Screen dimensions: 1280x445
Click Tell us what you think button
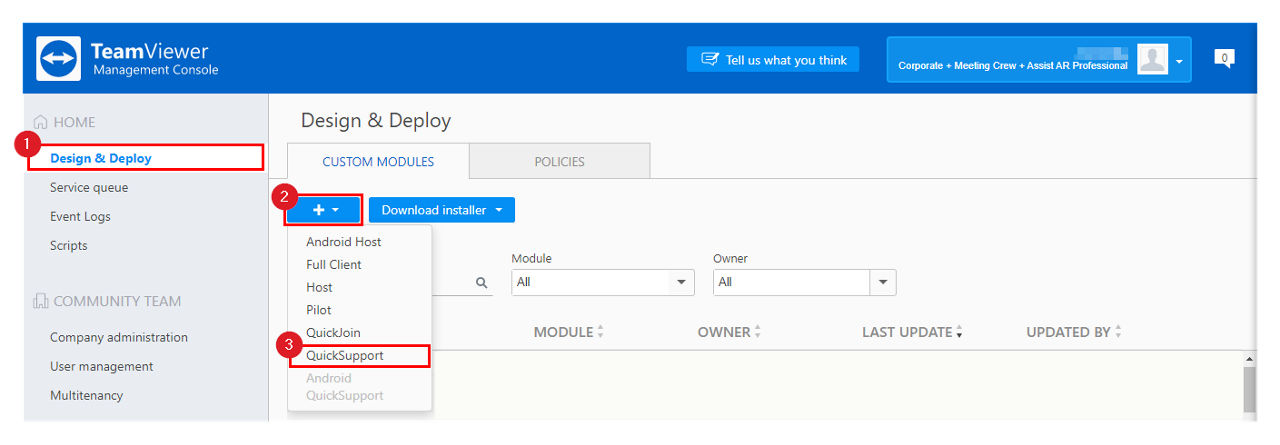click(x=774, y=60)
